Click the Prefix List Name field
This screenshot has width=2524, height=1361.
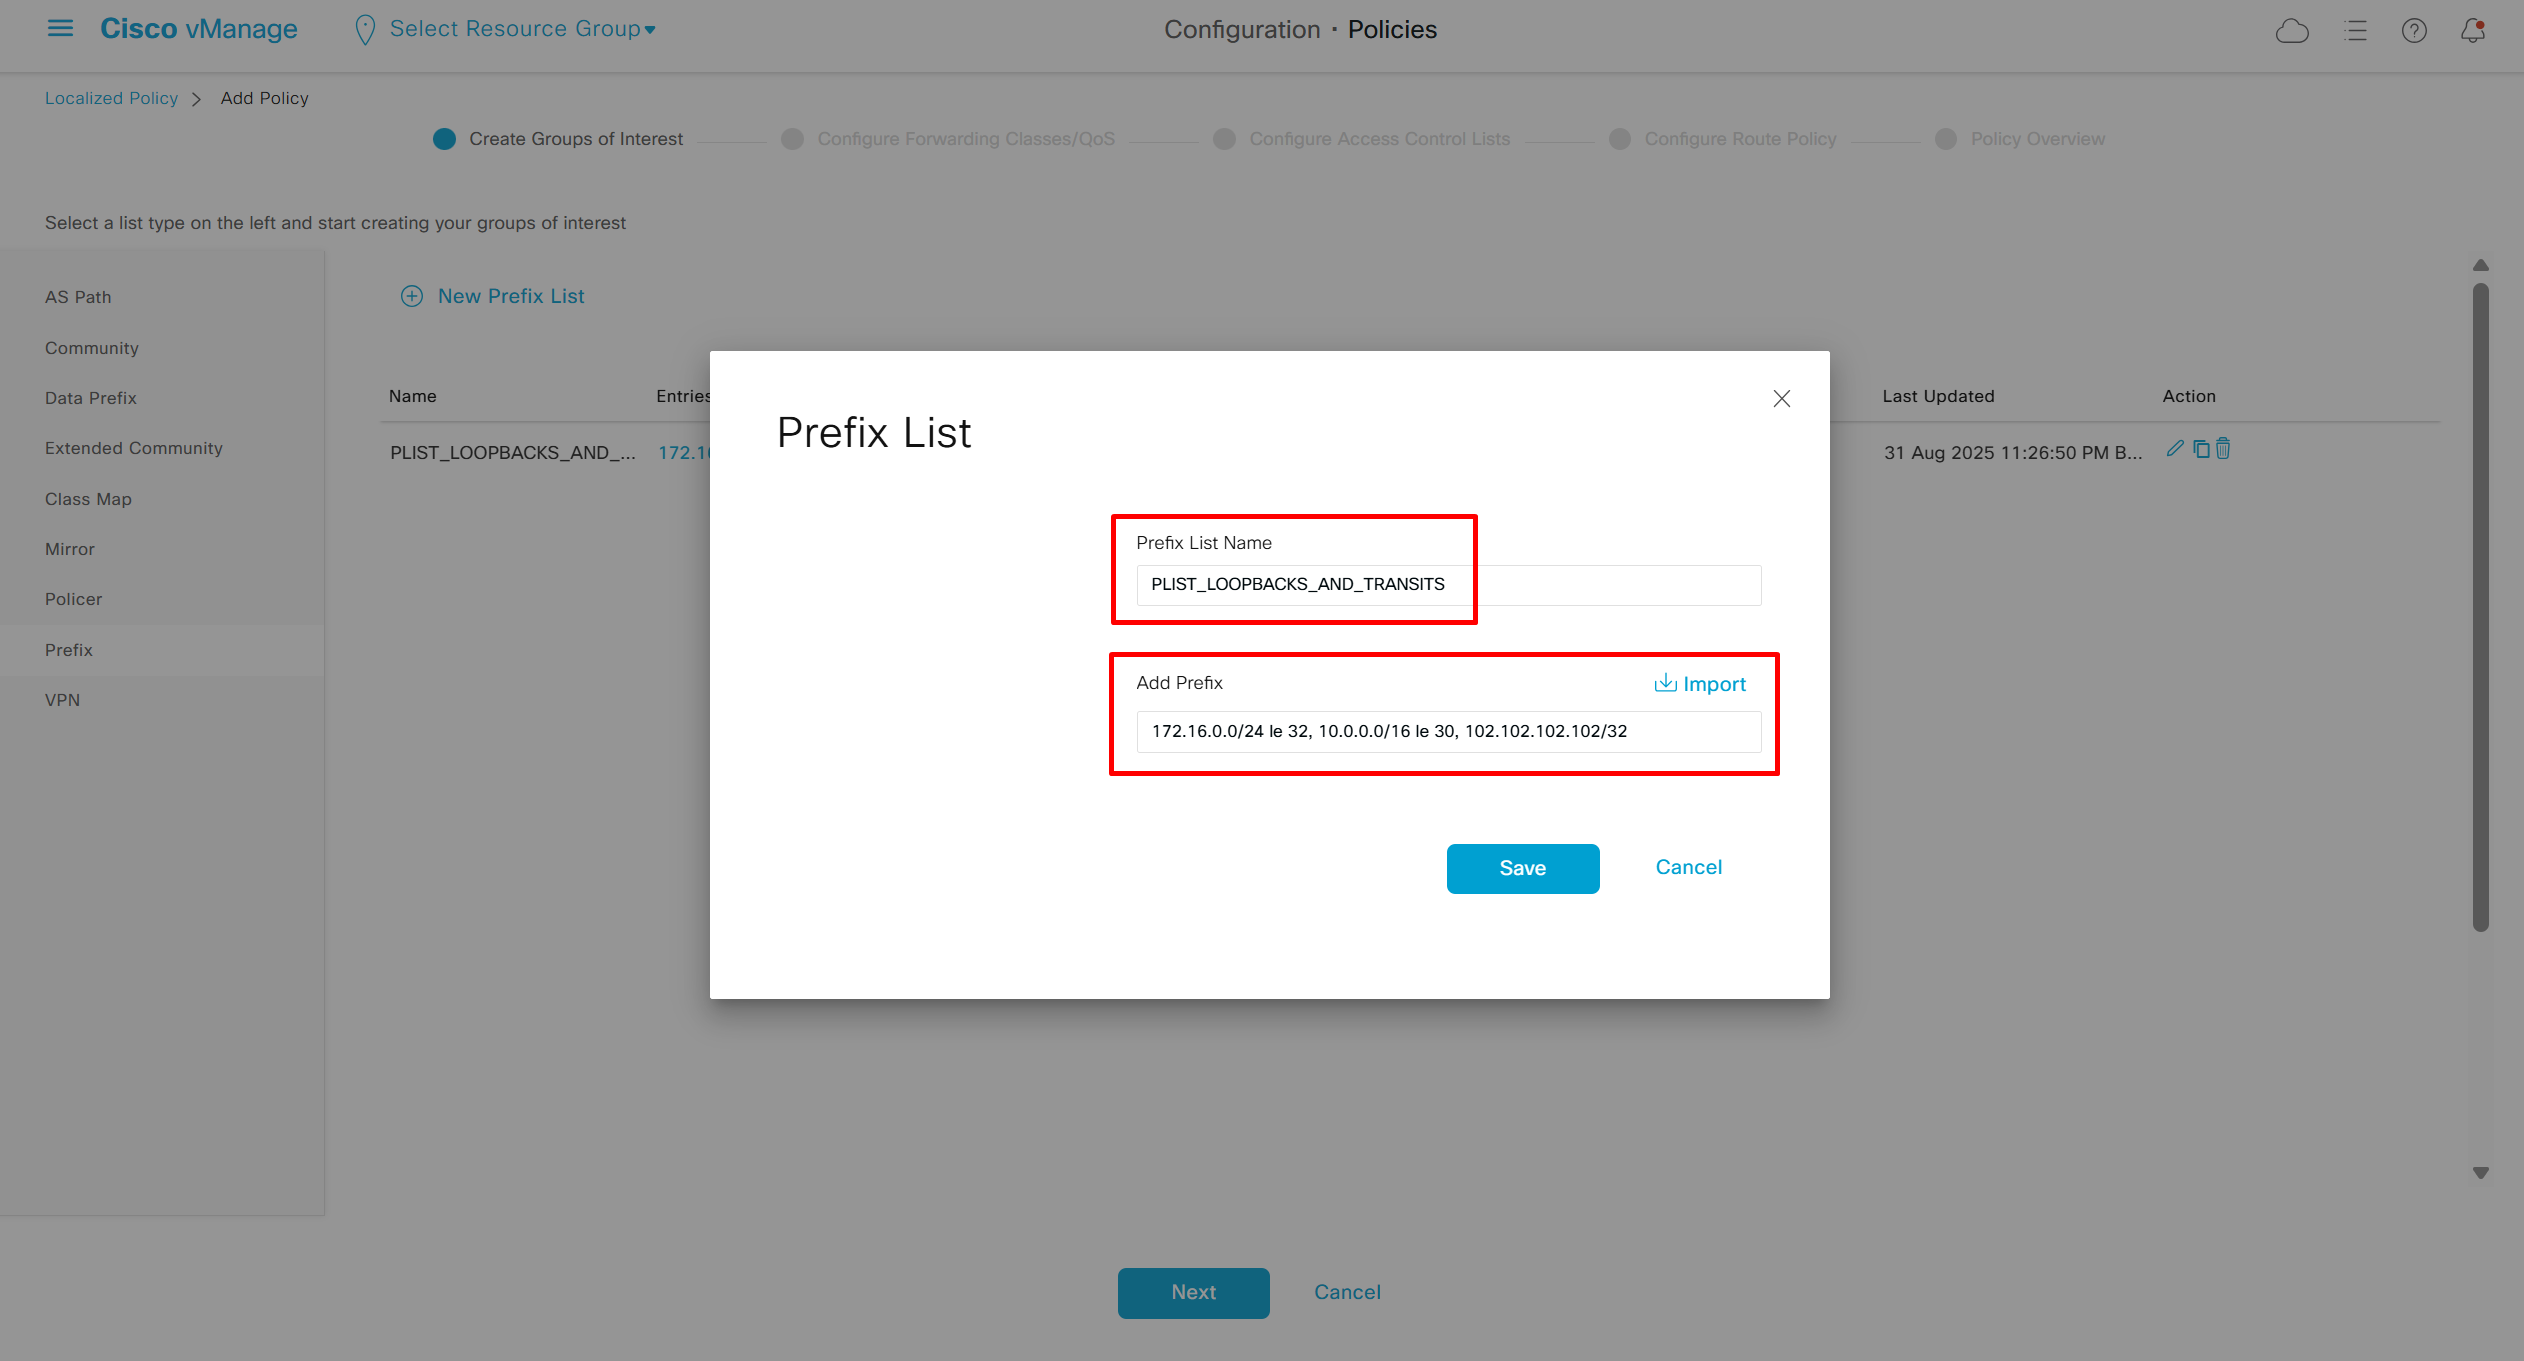tap(1447, 585)
